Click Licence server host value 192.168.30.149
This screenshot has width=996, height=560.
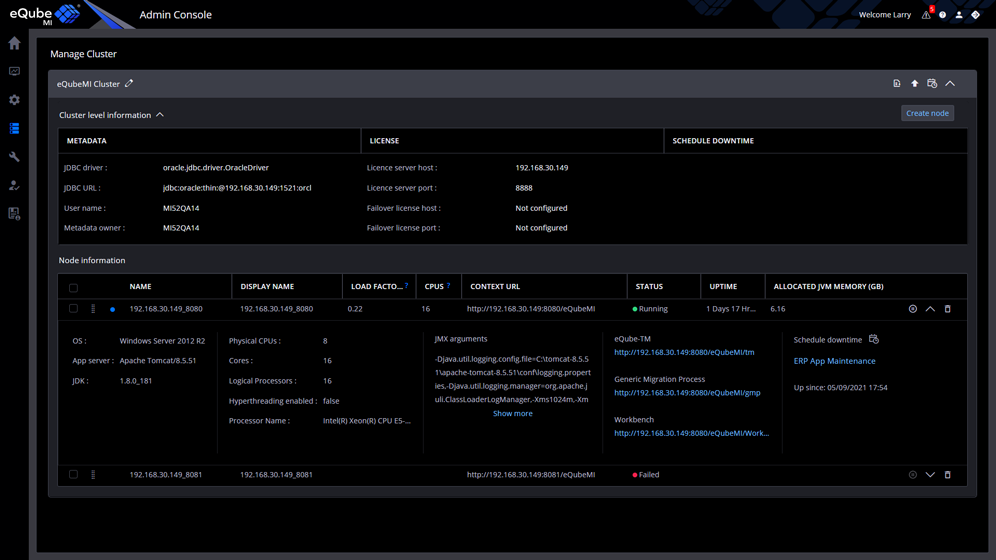coord(542,168)
